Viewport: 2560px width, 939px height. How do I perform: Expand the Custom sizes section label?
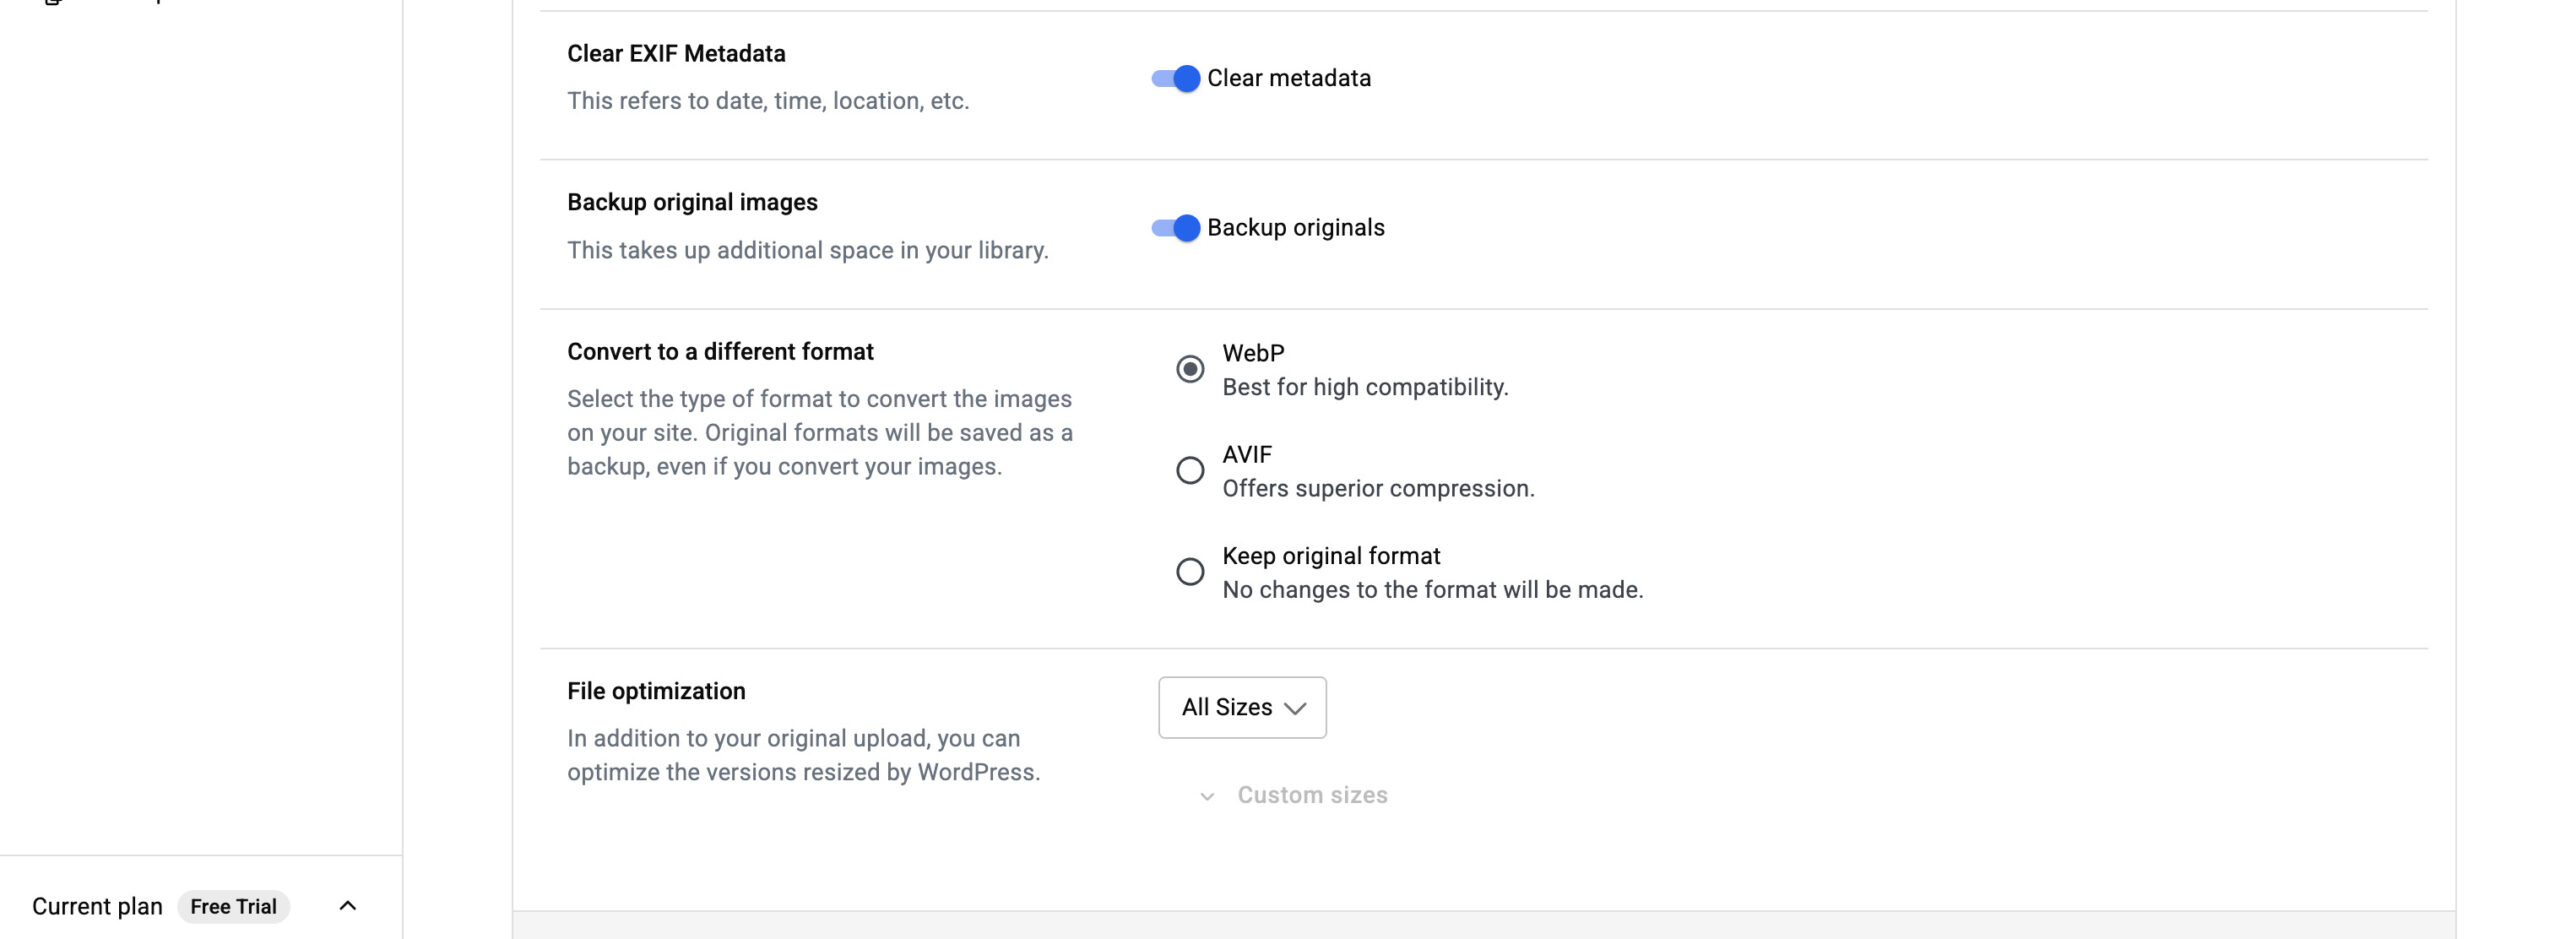pyautogui.click(x=1312, y=796)
